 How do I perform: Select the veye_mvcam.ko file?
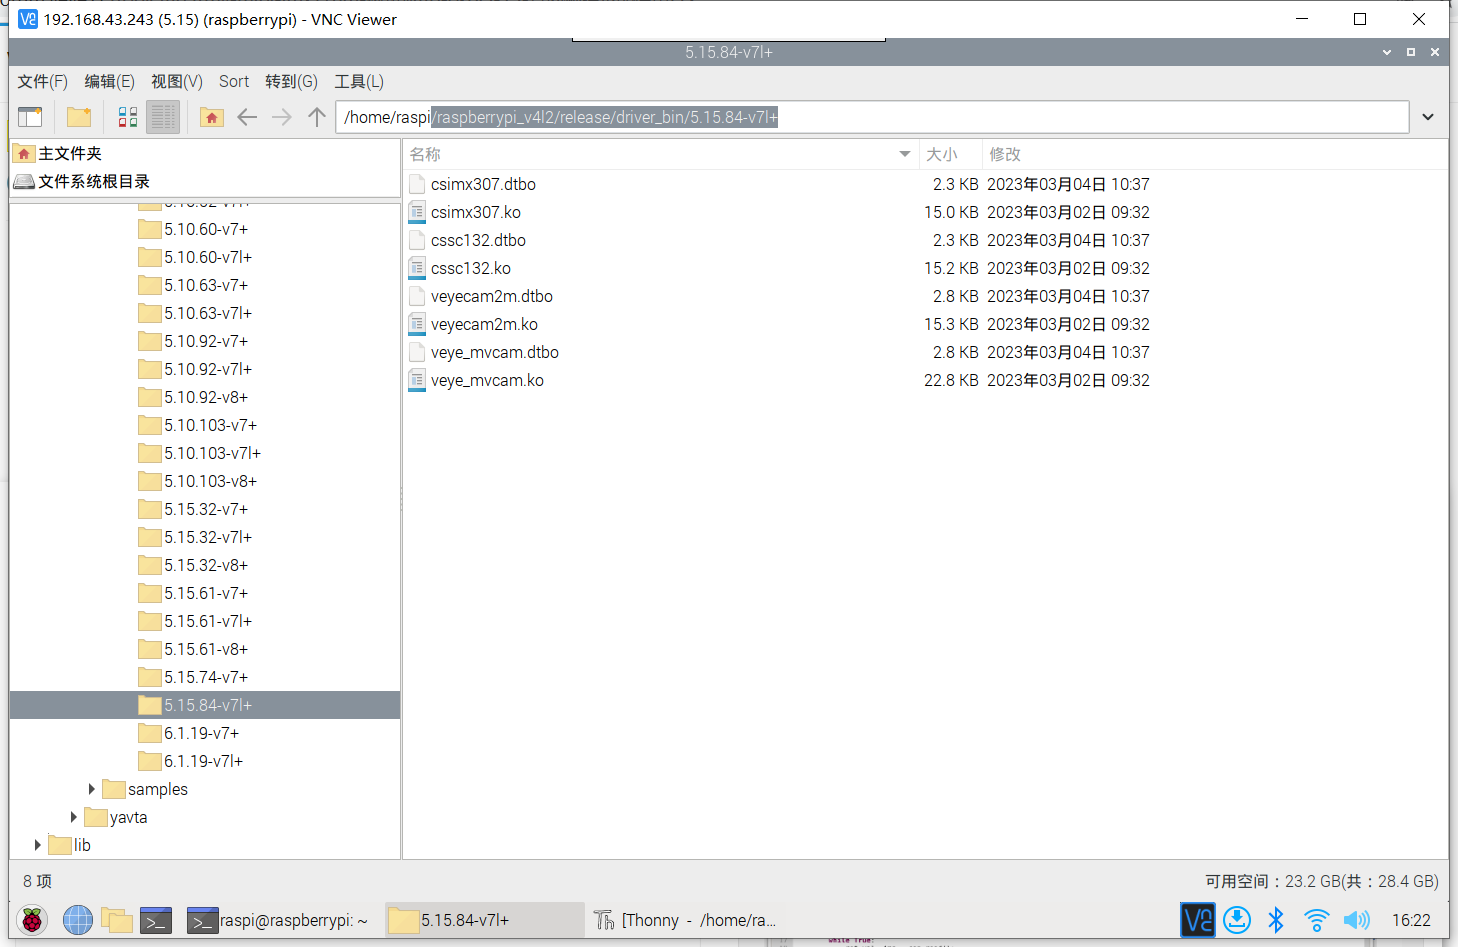487,380
